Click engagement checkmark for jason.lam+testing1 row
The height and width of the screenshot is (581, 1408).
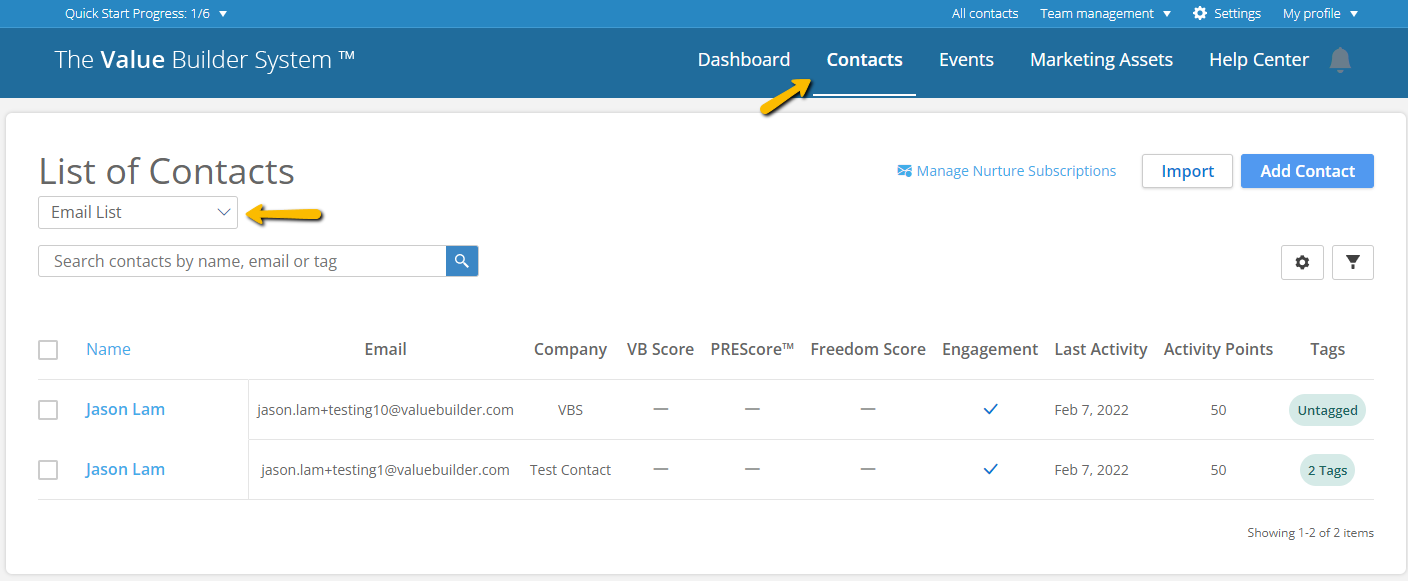pos(990,469)
